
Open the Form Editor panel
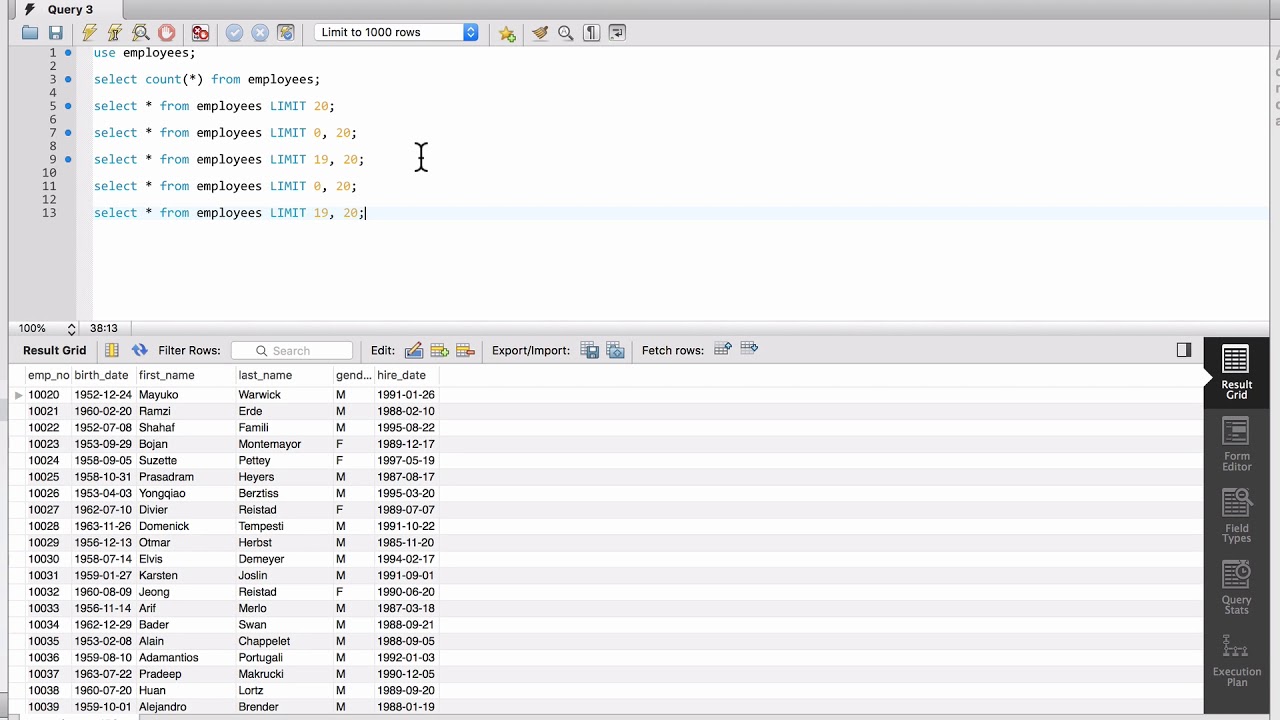coord(1236,445)
